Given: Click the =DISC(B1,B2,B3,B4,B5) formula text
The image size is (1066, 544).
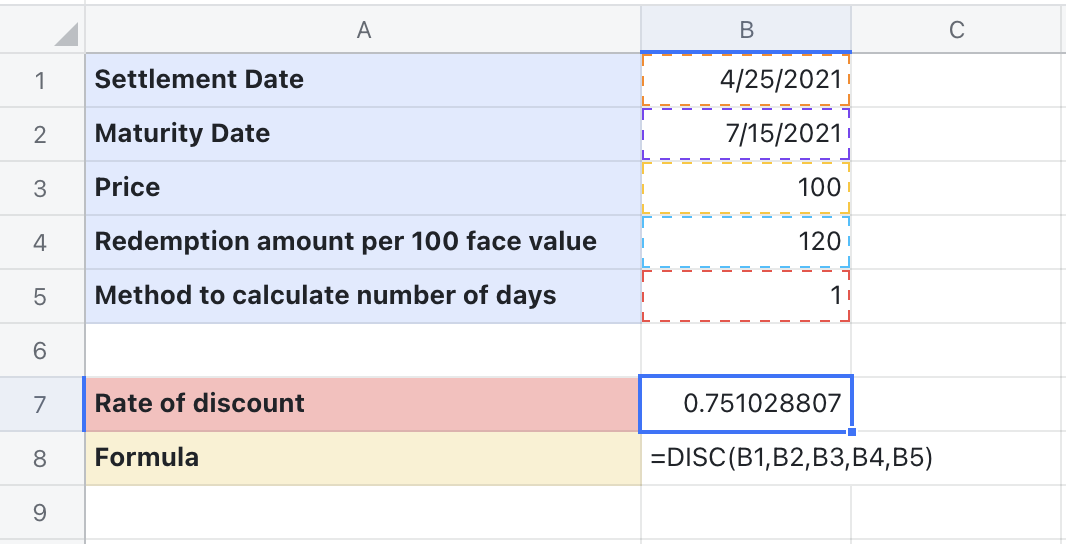Looking at the screenshot, I should (x=791, y=458).
